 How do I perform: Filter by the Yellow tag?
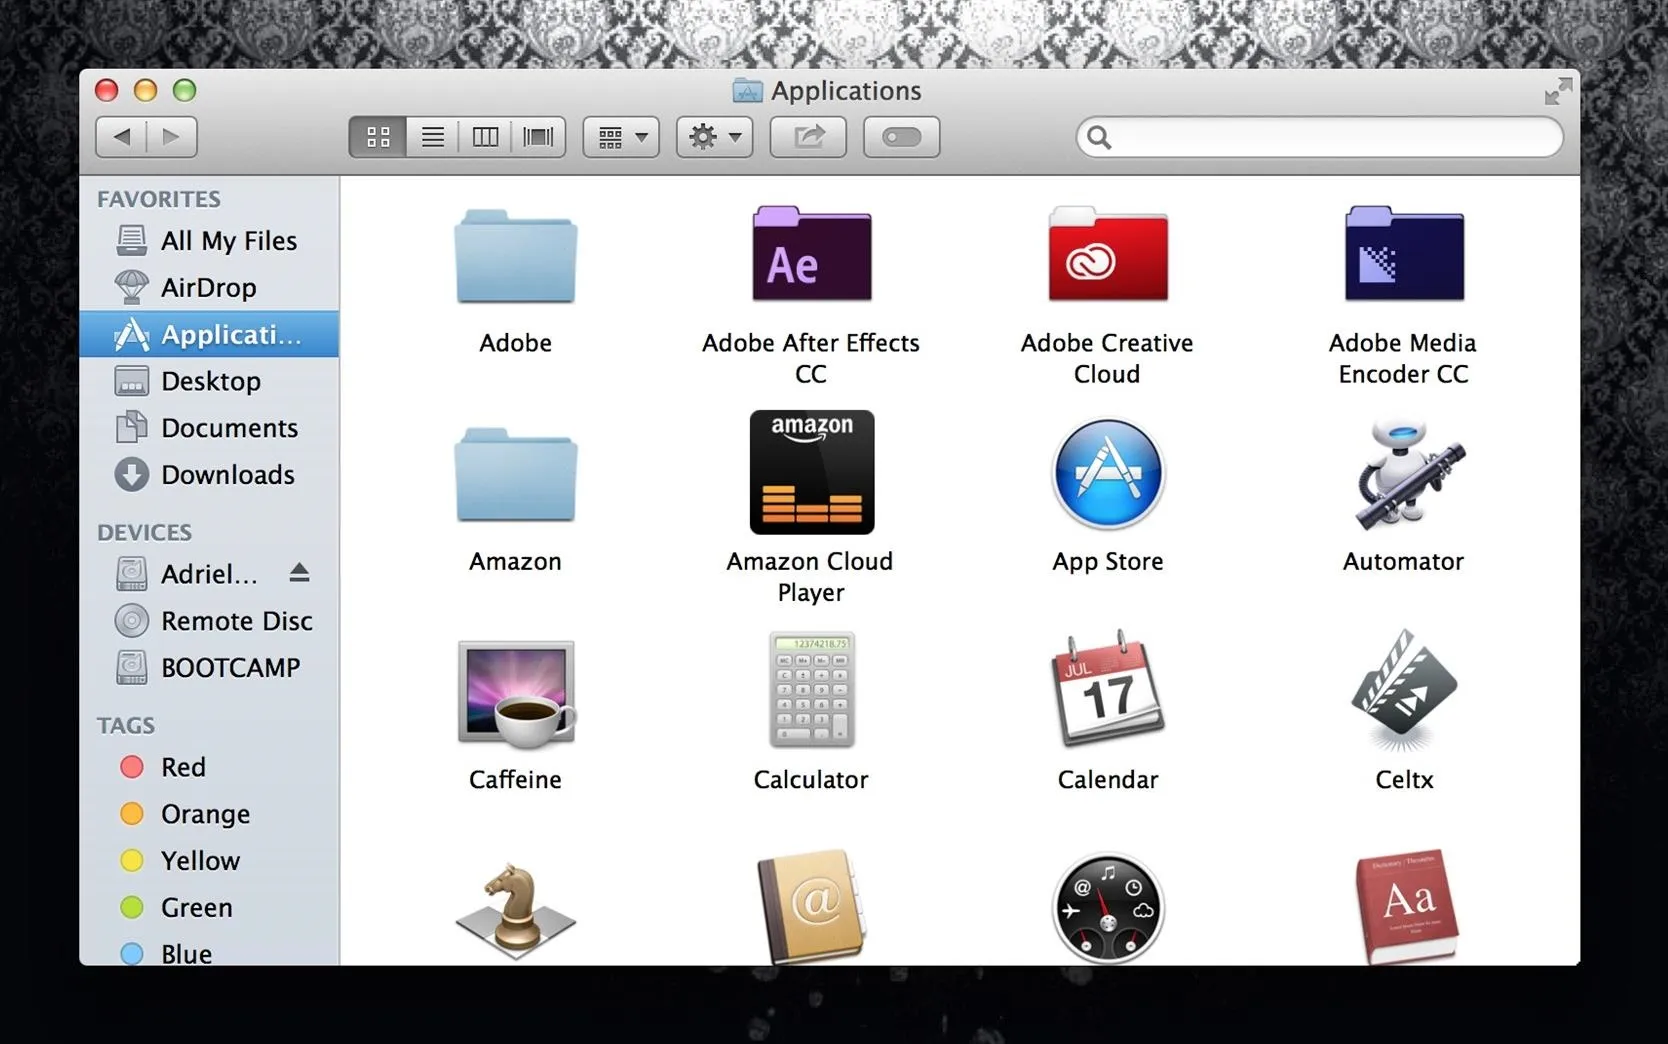pyautogui.click(x=209, y=861)
